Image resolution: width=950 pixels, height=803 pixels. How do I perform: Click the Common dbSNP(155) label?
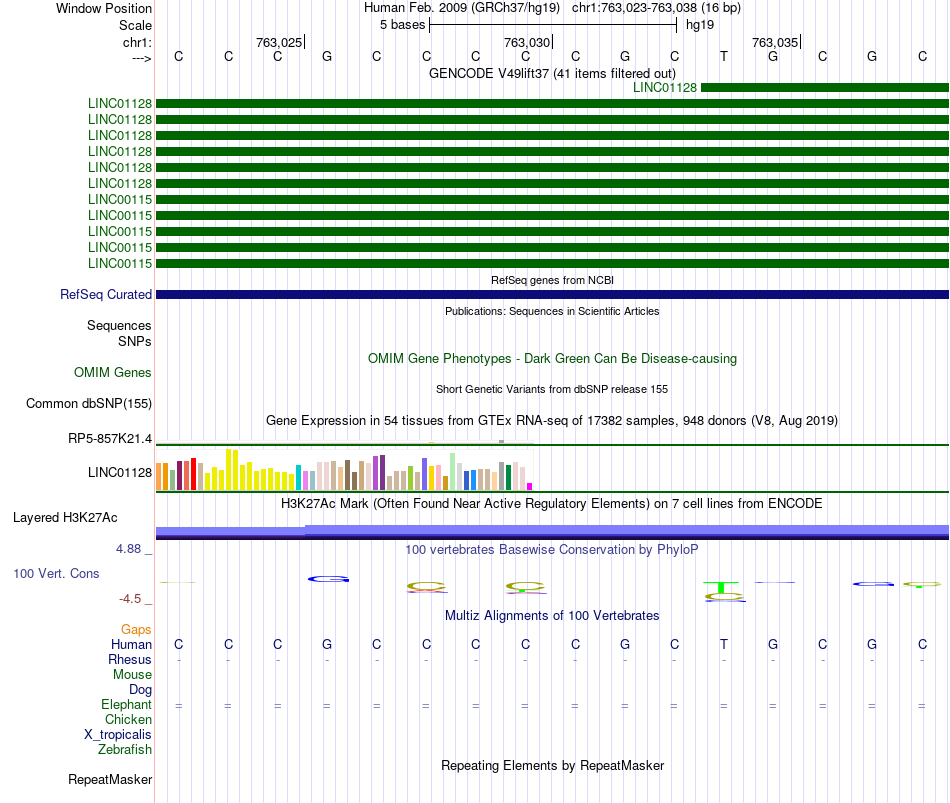click(x=88, y=404)
